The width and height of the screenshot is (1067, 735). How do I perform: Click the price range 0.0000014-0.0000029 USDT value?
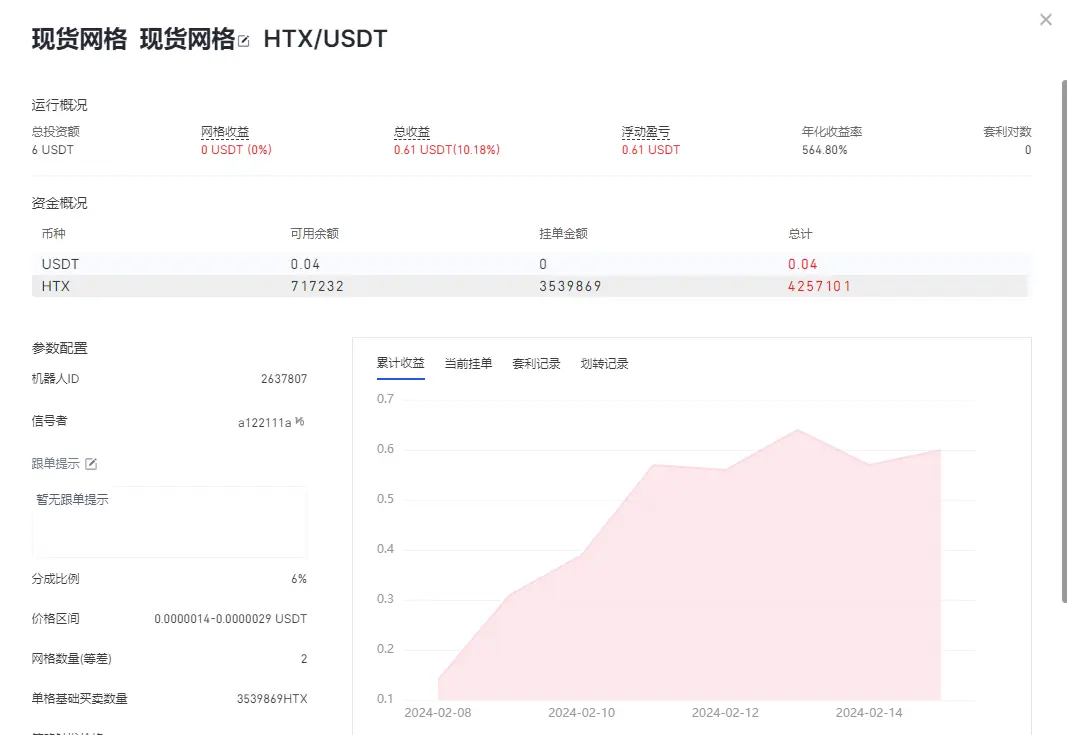[231, 619]
